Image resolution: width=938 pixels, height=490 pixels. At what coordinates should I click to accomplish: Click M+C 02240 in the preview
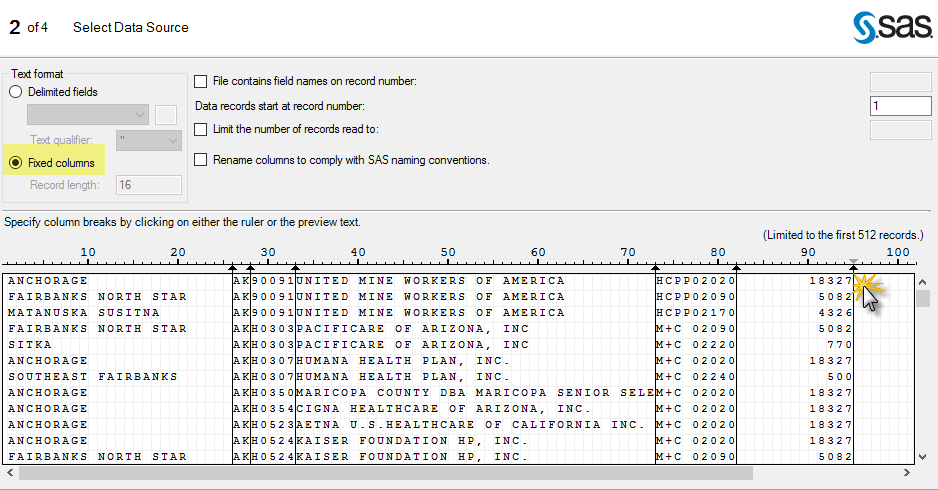pos(696,377)
